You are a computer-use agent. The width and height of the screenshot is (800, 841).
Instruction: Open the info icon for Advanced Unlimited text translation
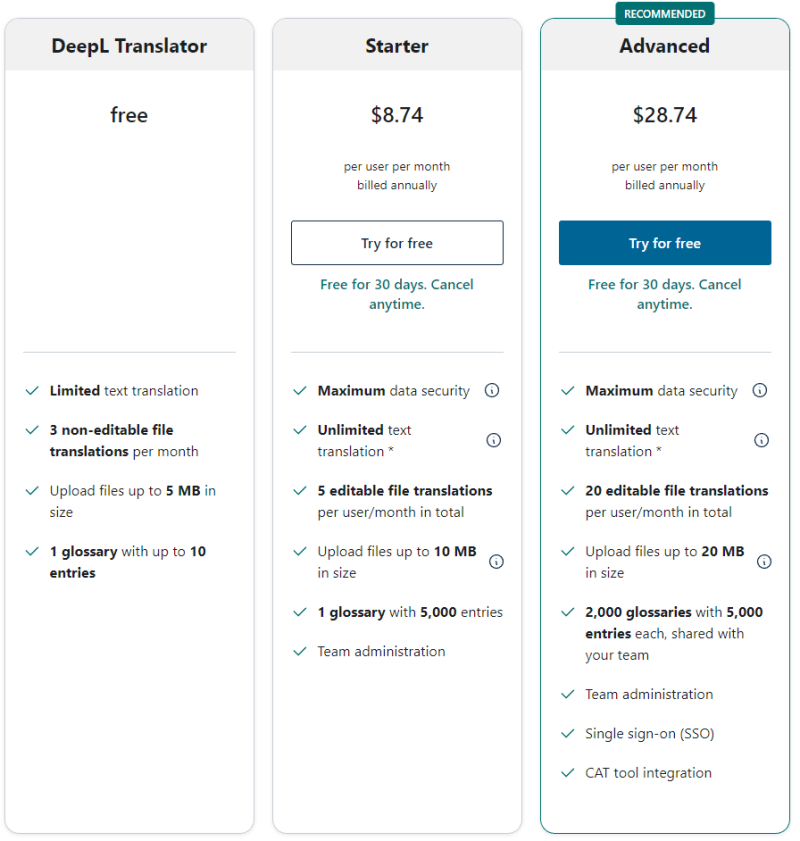tap(761, 440)
